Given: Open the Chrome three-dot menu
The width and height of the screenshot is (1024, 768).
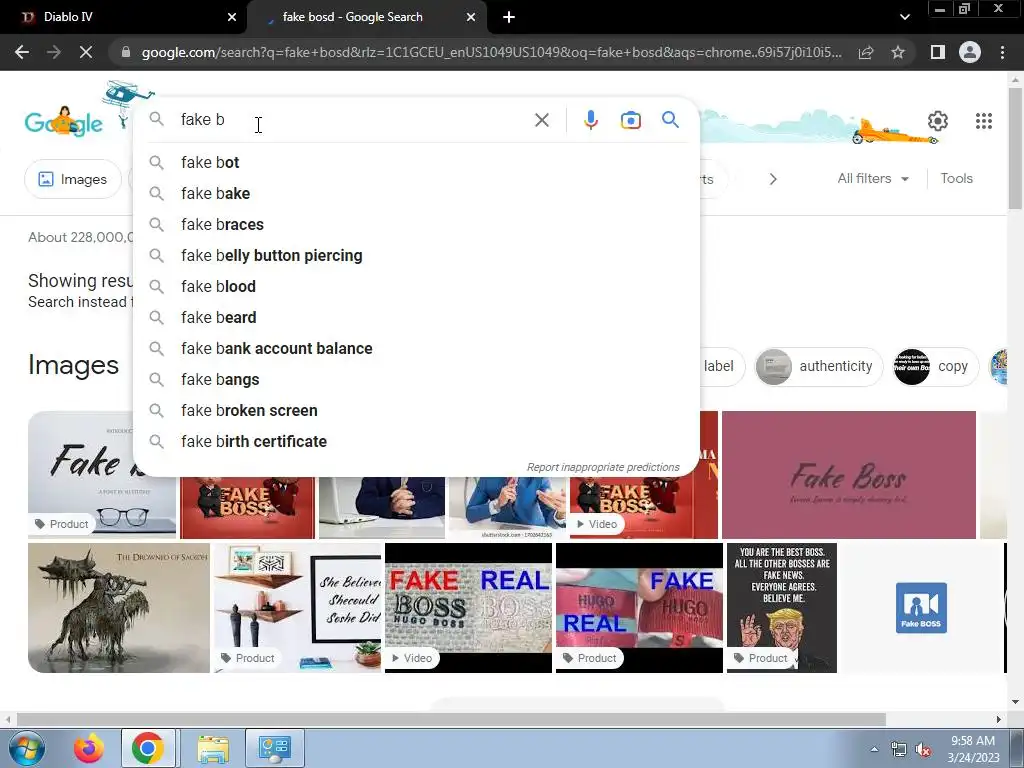Looking at the screenshot, I should click(x=1002, y=52).
